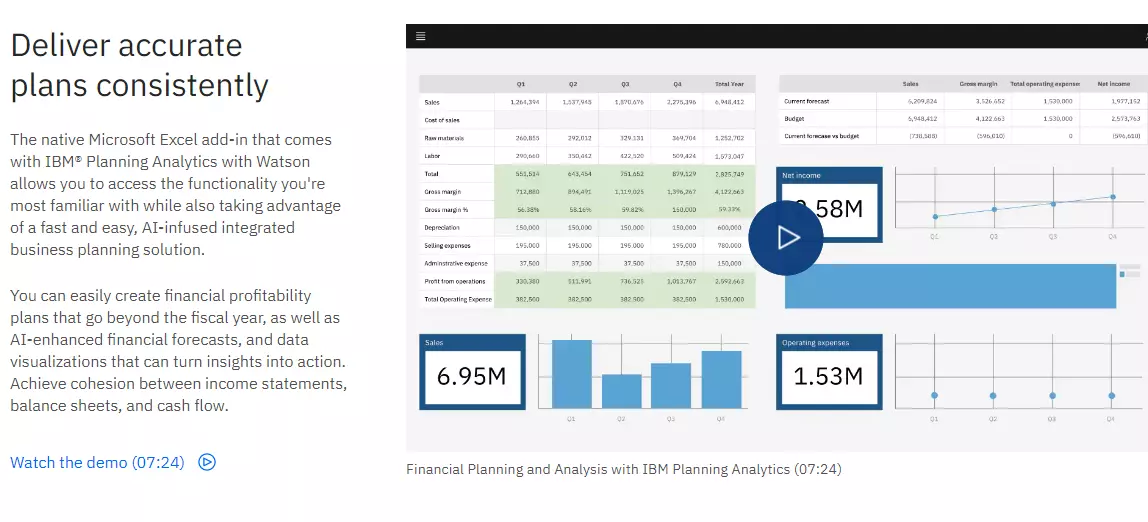Click the paragraph starting 'The native Microsoft Excel add-in'
The image size is (1148, 522).
pos(176,195)
